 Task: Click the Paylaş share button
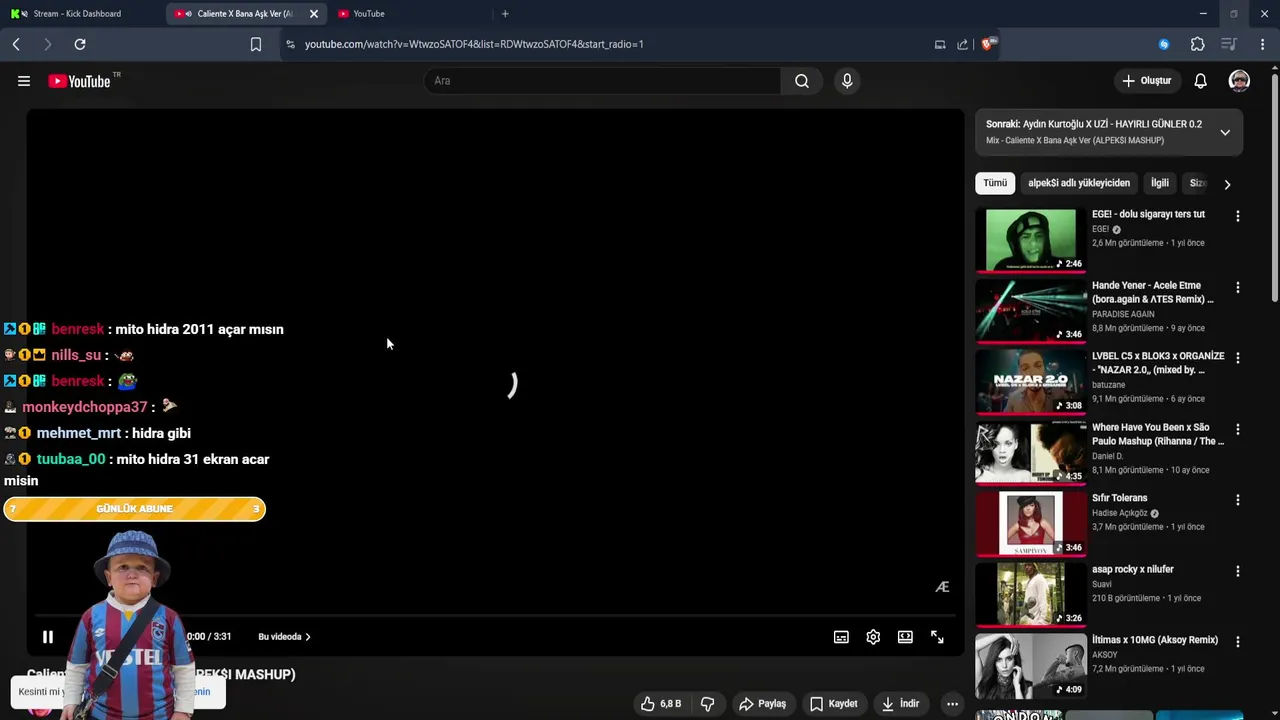[x=762, y=704]
